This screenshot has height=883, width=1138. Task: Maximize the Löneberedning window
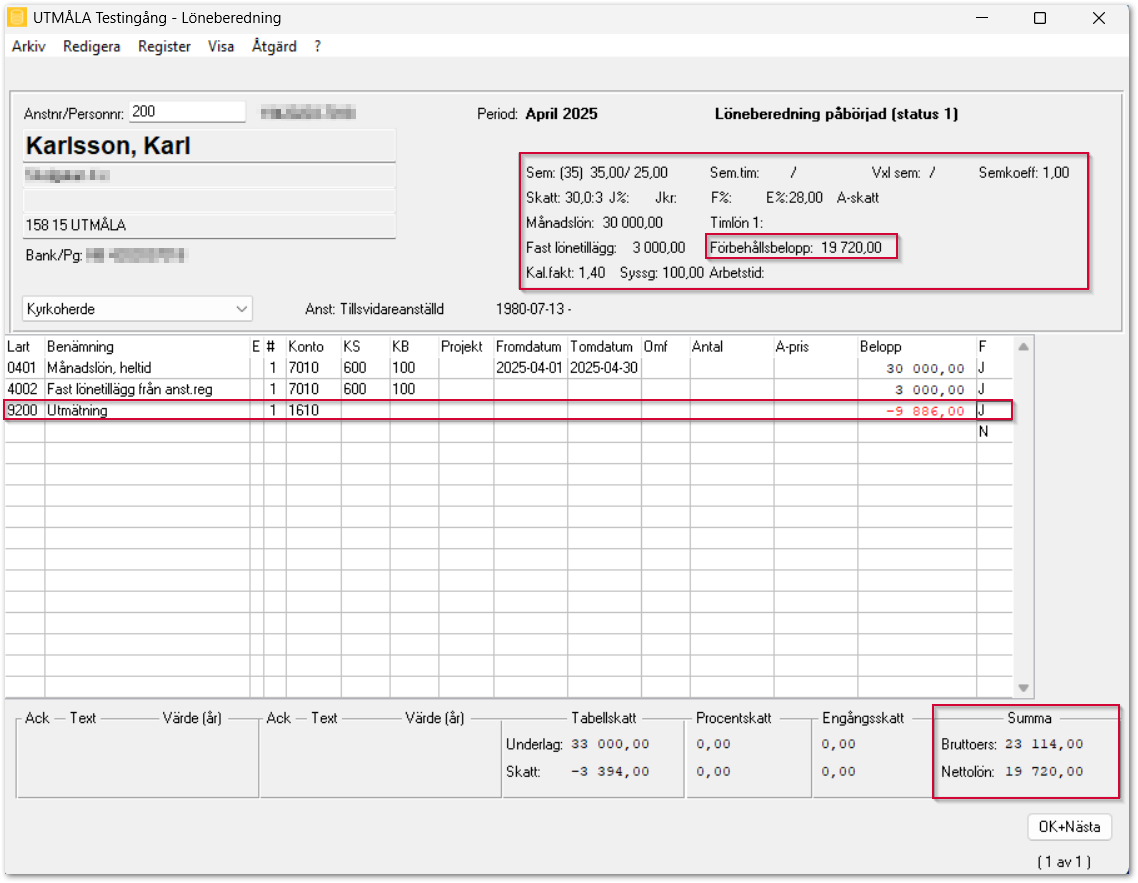(1040, 18)
